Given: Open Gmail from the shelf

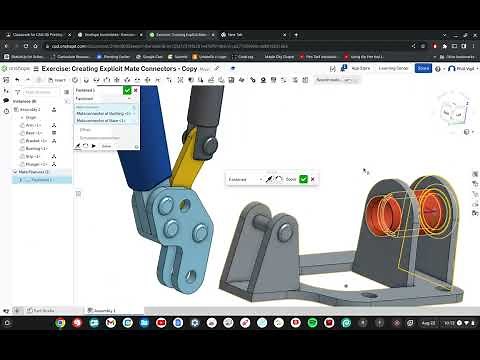Looking at the screenshot, I should pyautogui.click(x=111, y=323).
